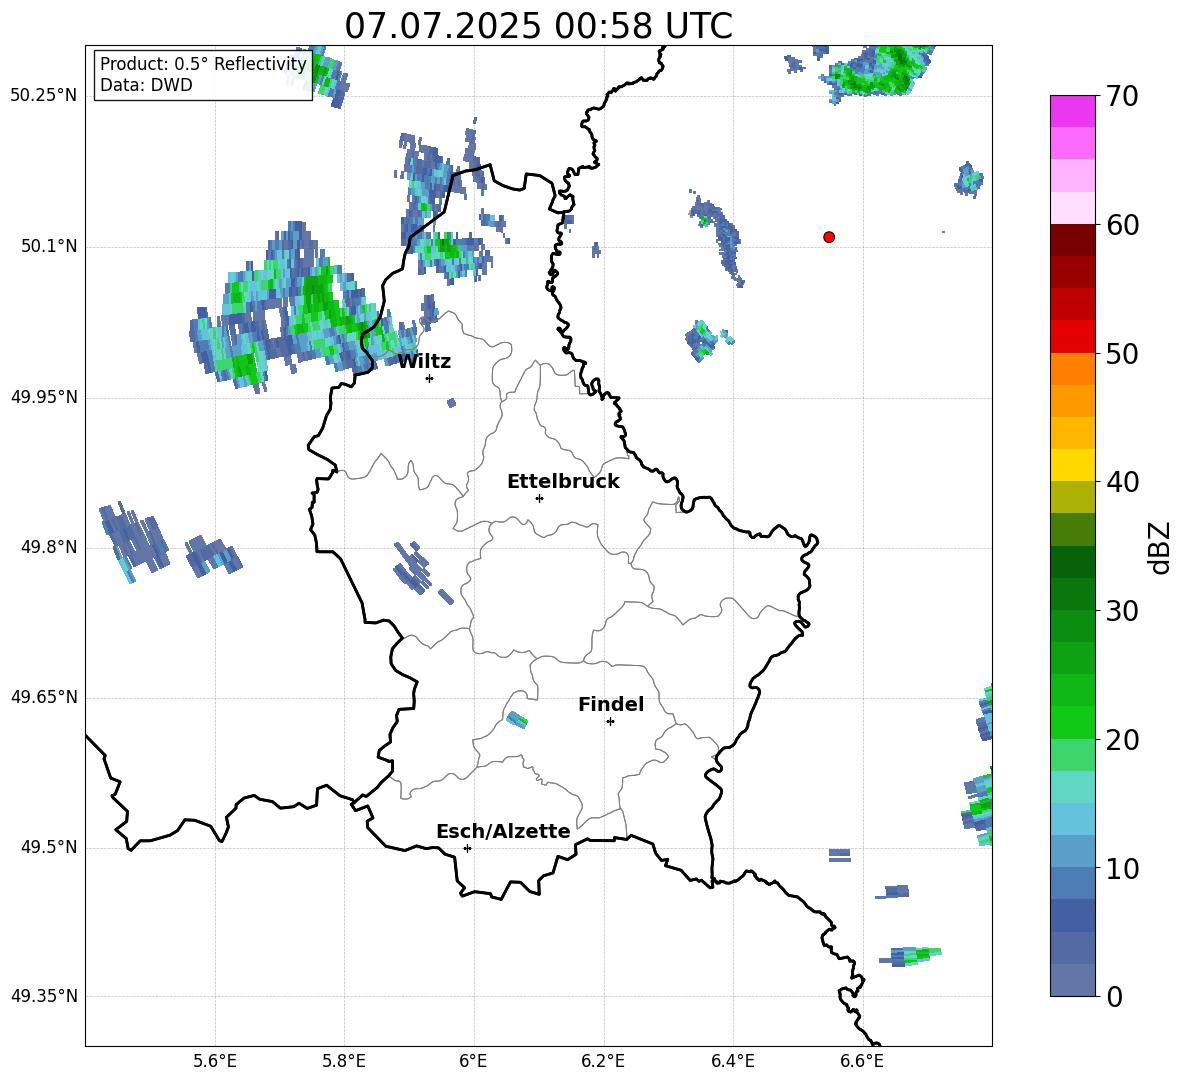Click the 0 tick label on colorbar
This screenshot has width=1184, height=1081.
click(x=1115, y=997)
